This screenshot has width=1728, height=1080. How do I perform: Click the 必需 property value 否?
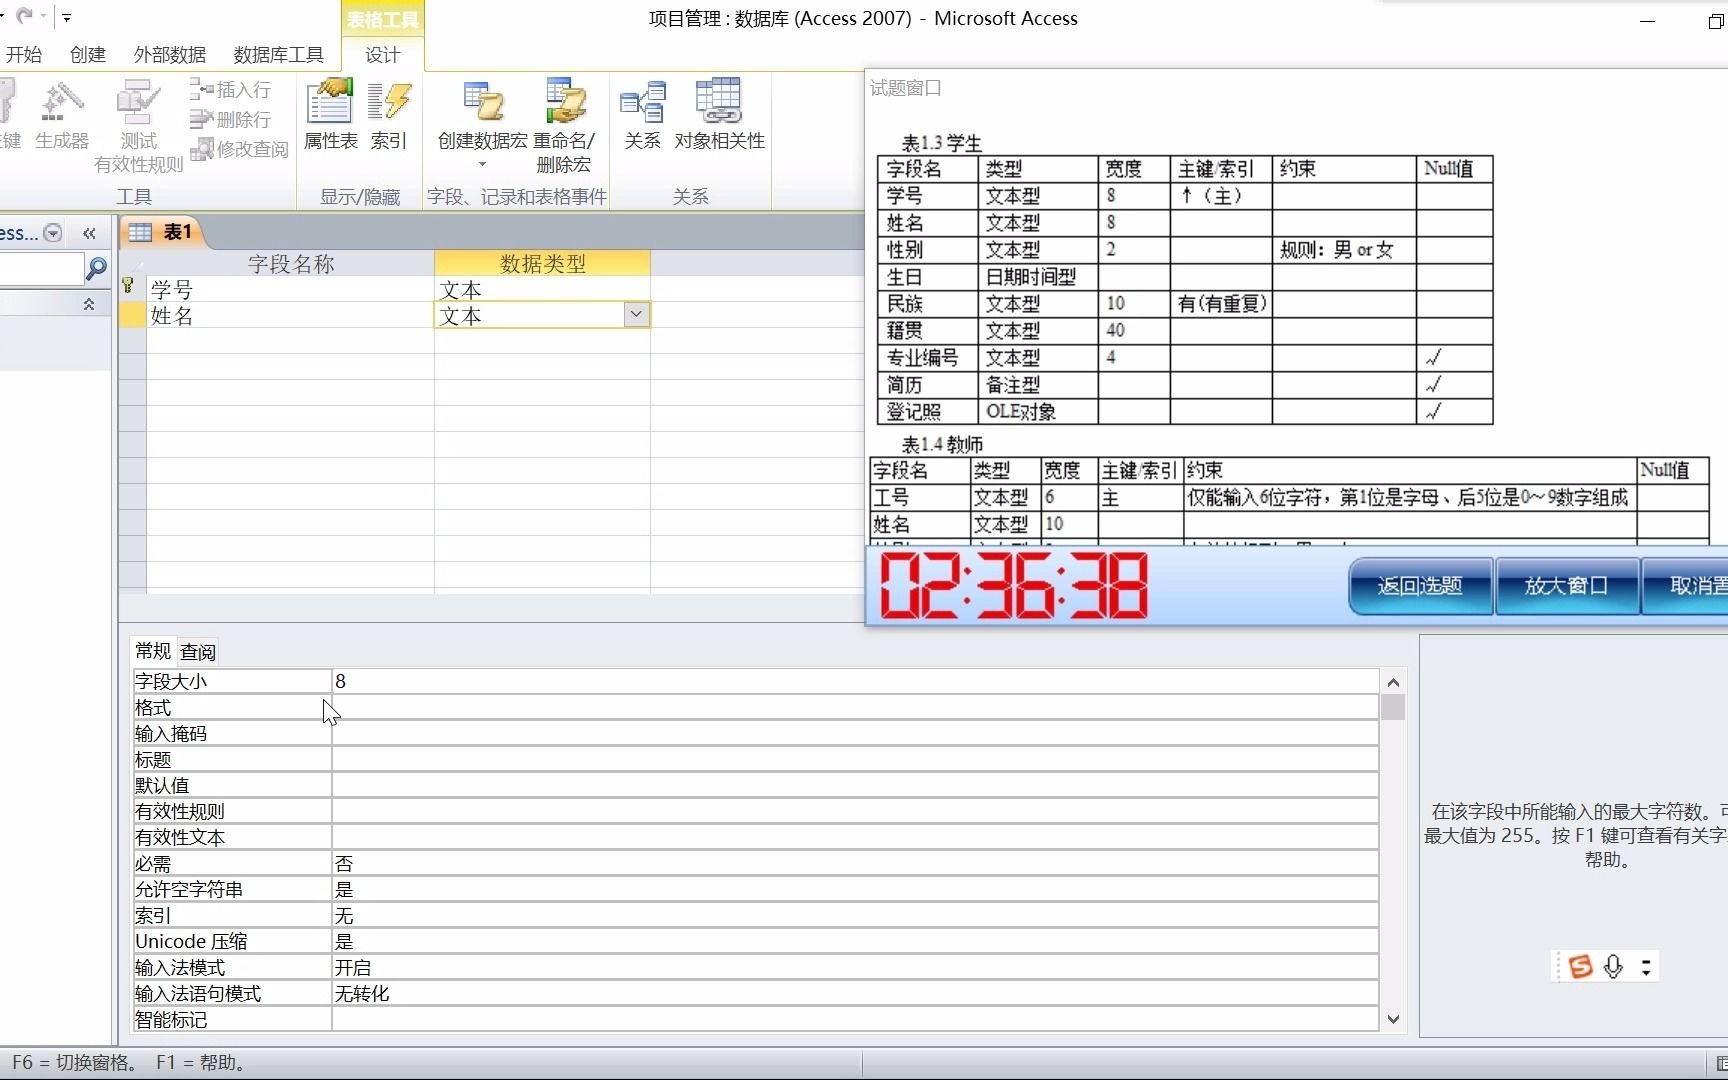click(x=855, y=863)
